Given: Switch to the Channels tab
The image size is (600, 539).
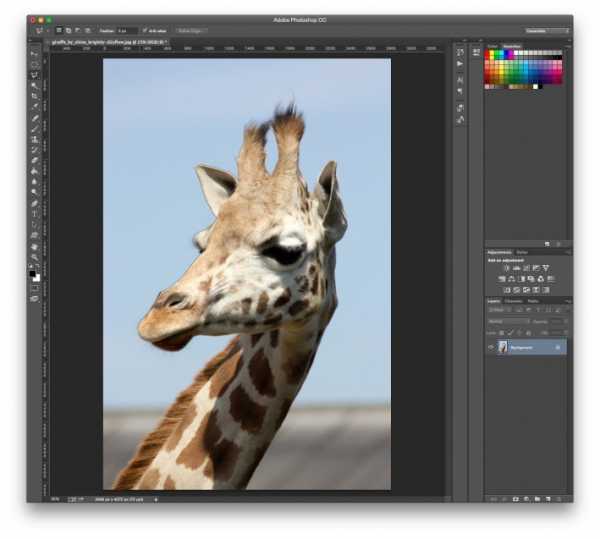Looking at the screenshot, I should coord(513,300).
